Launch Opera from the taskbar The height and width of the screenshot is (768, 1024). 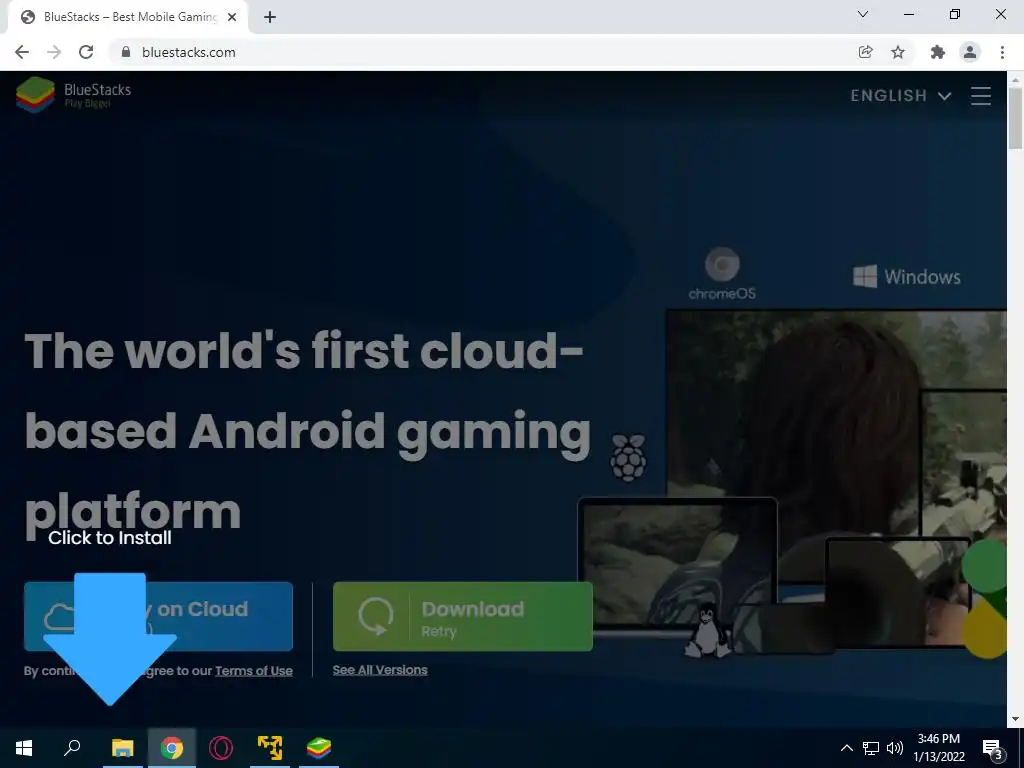click(x=221, y=748)
